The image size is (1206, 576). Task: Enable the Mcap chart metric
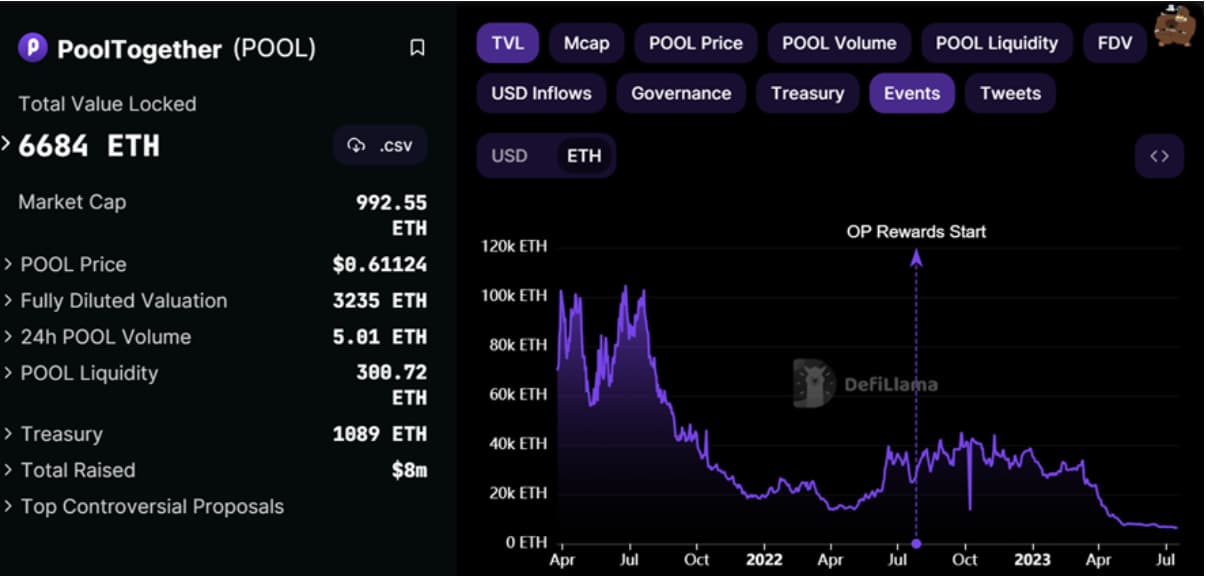pyautogui.click(x=587, y=43)
